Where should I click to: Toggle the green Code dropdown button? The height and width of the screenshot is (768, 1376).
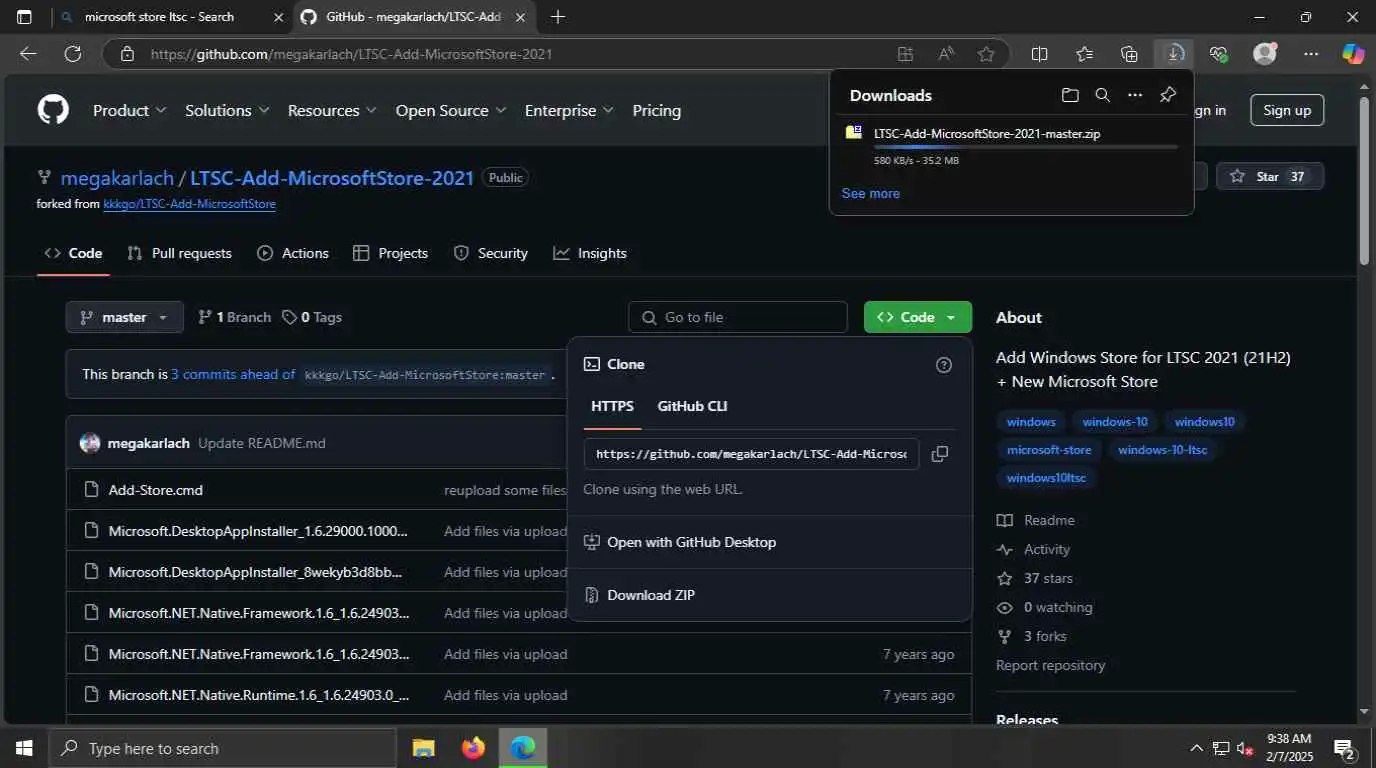coord(917,317)
